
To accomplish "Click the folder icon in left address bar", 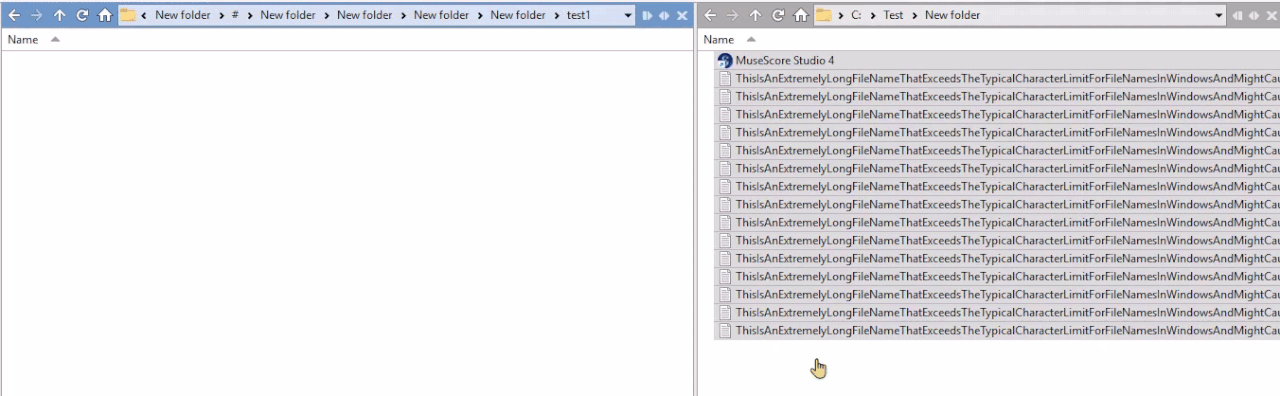I will coord(128,15).
